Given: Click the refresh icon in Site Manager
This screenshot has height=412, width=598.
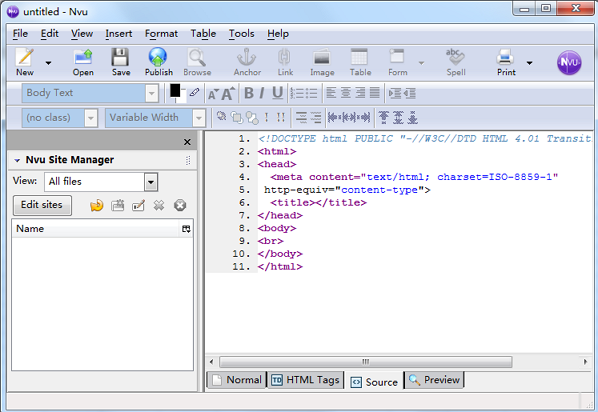Looking at the screenshot, I should point(96,206).
